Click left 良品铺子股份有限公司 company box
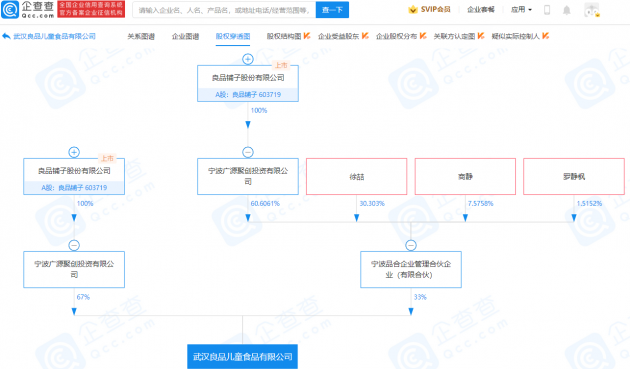Image resolution: width=630 pixels, height=369 pixels. click(x=74, y=176)
